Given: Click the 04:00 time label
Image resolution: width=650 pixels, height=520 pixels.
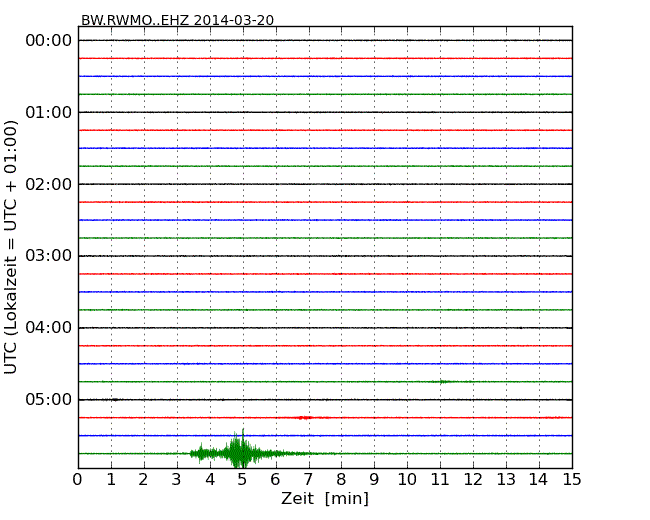Looking at the screenshot, I should [49, 328].
